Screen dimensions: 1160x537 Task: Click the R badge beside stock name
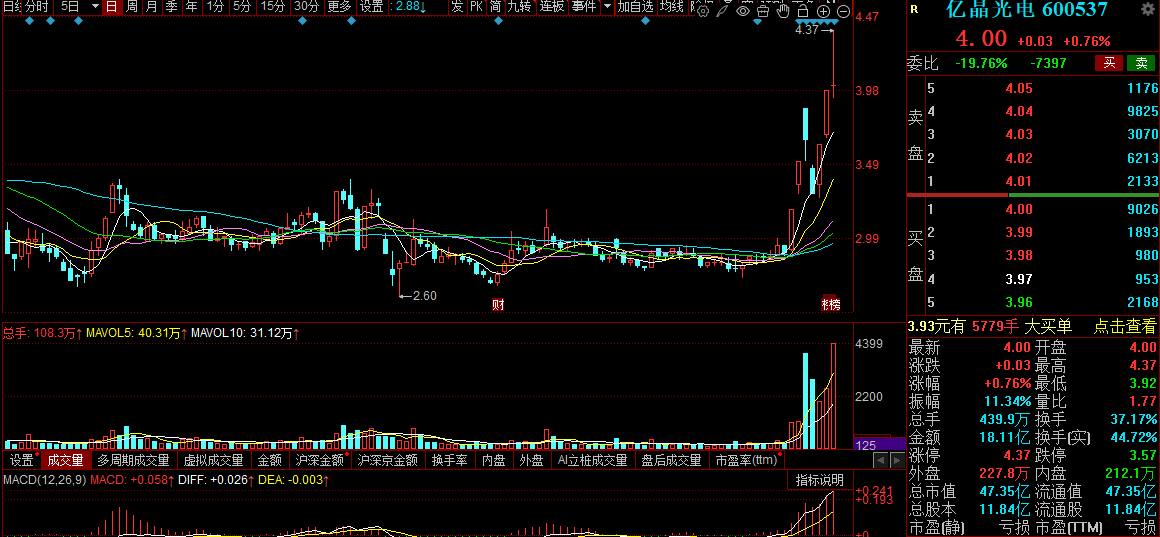(x=914, y=9)
